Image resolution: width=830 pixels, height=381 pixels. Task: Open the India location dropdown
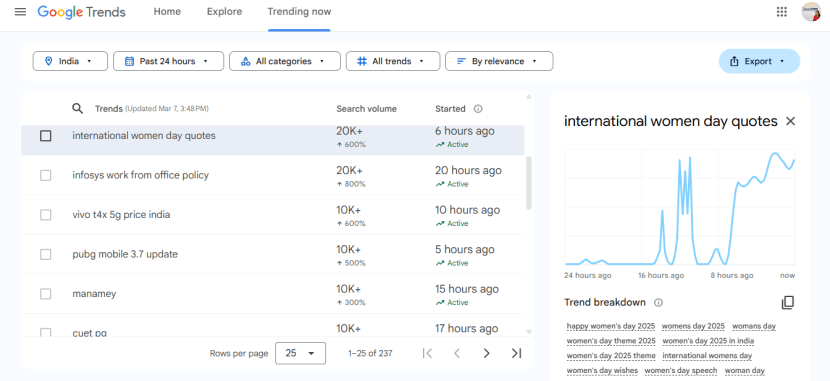pos(70,61)
